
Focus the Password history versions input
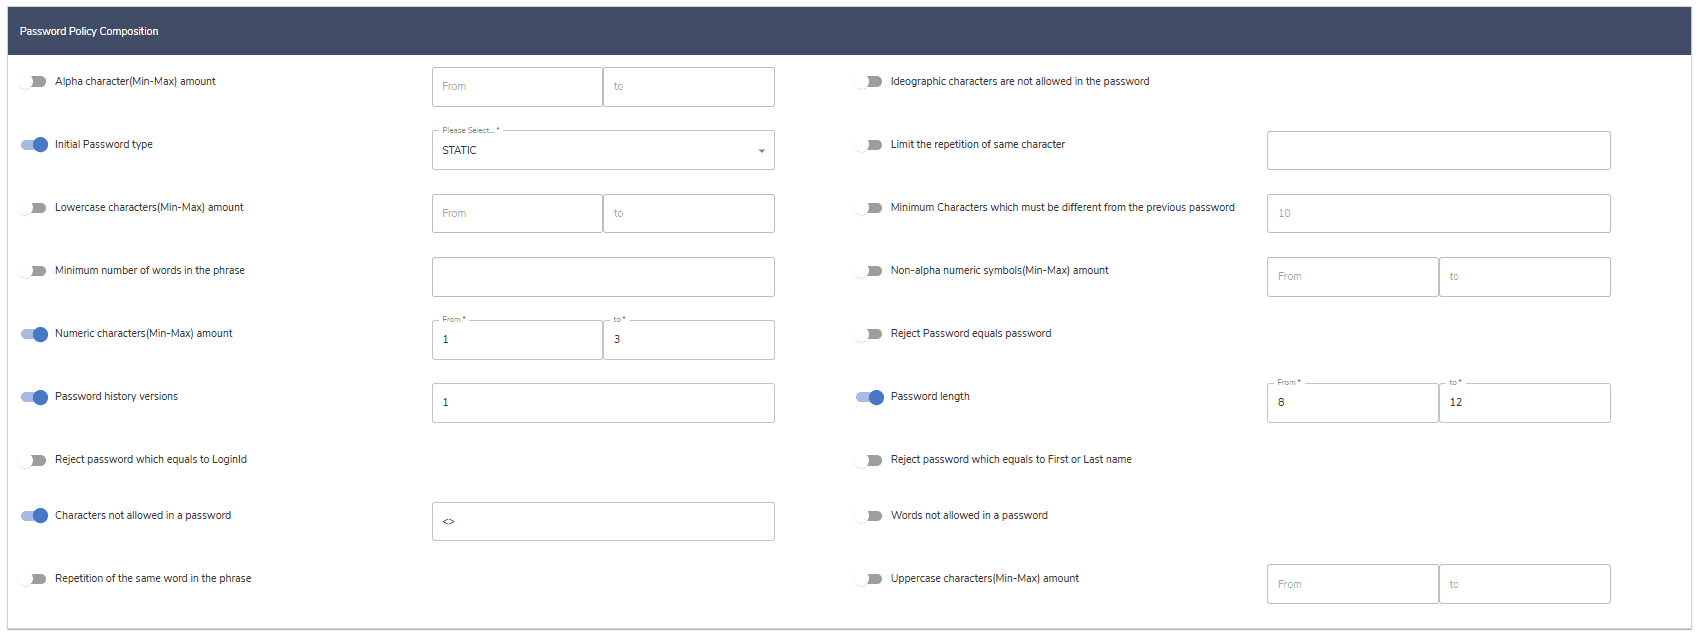coord(602,403)
